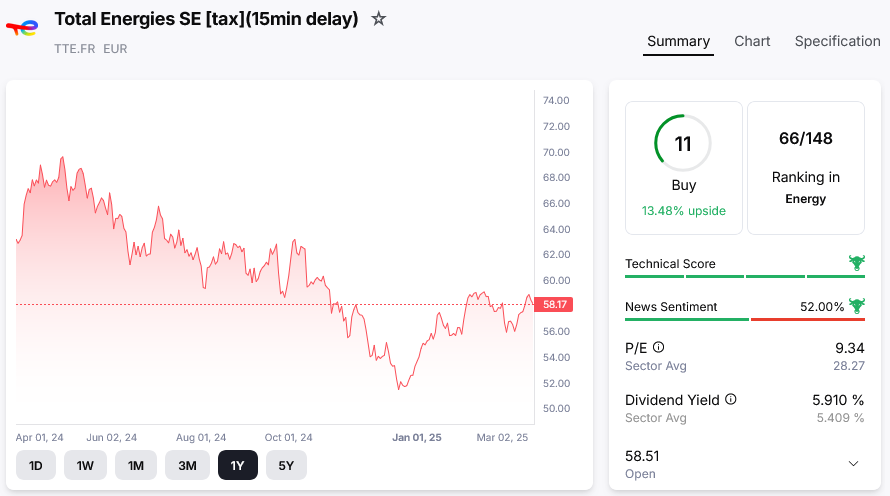Select the 1Y time range

(x=238, y=465)
